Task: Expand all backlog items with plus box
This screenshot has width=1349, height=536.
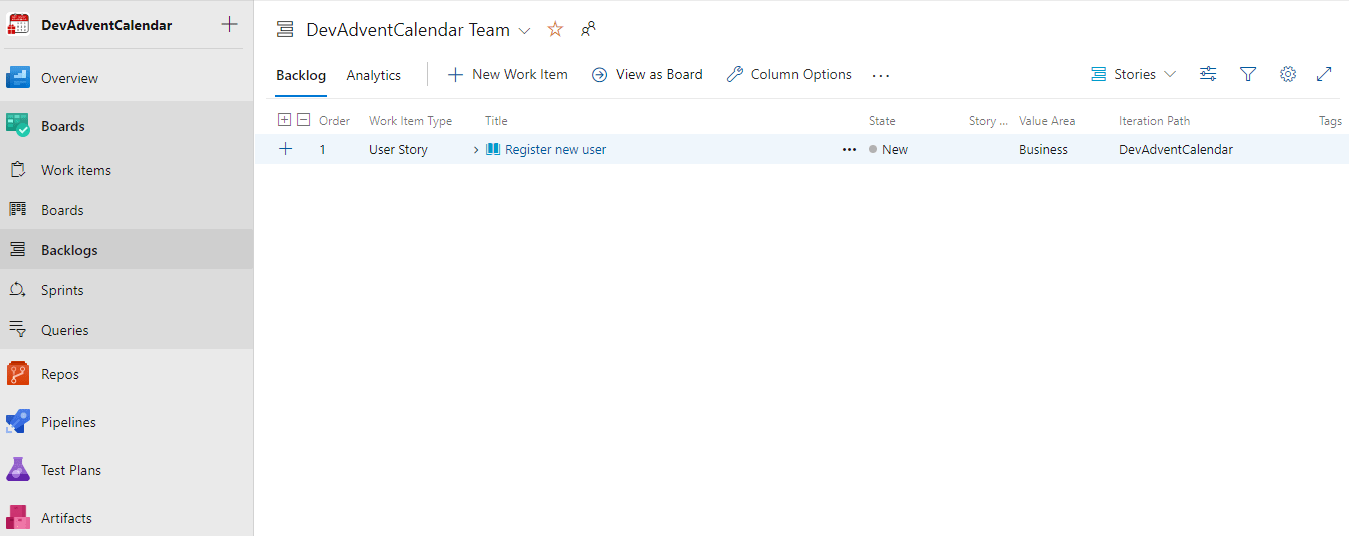Action: tap(284, 120)
